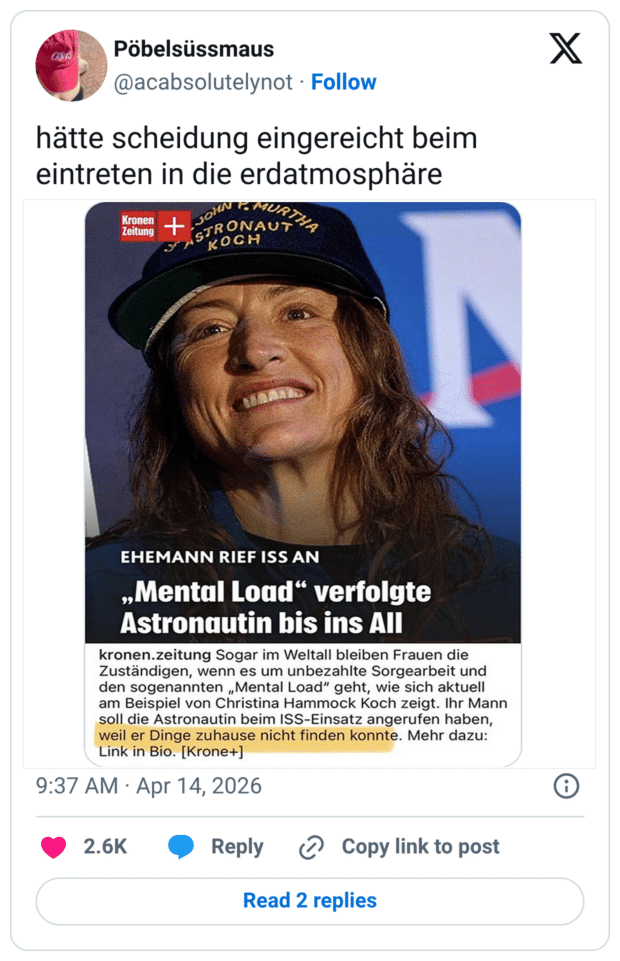The width and height of the screenshot is (620, 961).
Task: Follow the @acabsolutelynot account
Action: click(343, 82)
